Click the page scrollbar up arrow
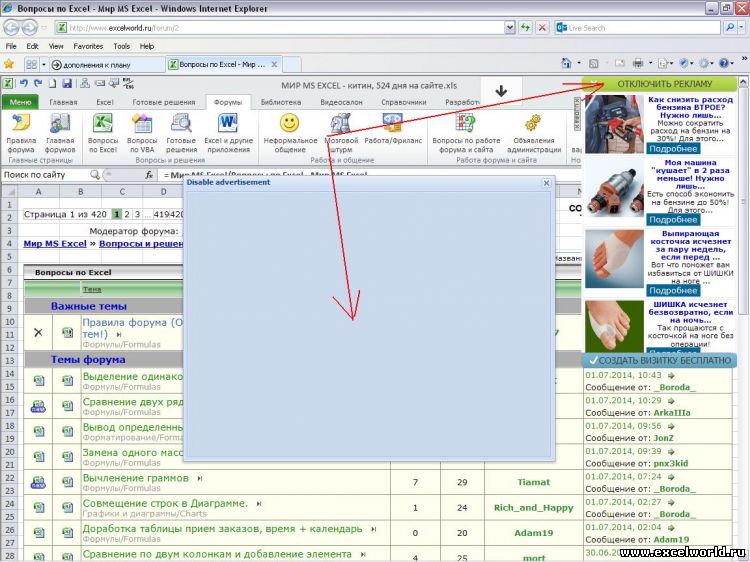Screen dimensions: 750x562 click(743, 82)
